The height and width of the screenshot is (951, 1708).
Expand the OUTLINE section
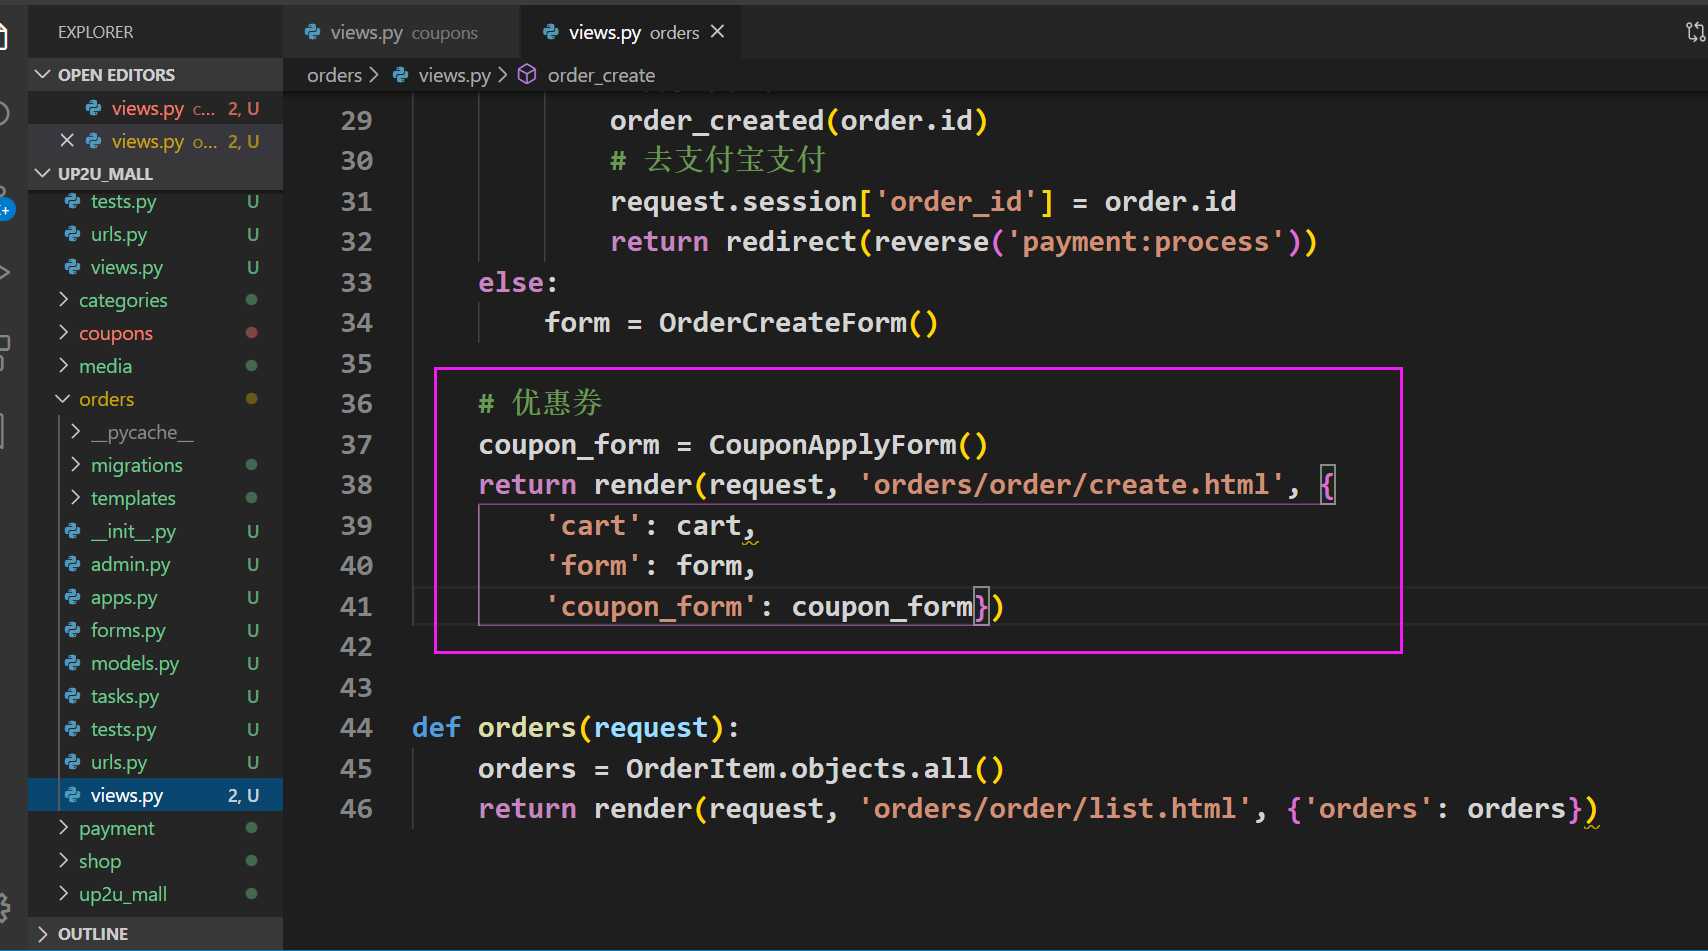(x=155, y=934)
